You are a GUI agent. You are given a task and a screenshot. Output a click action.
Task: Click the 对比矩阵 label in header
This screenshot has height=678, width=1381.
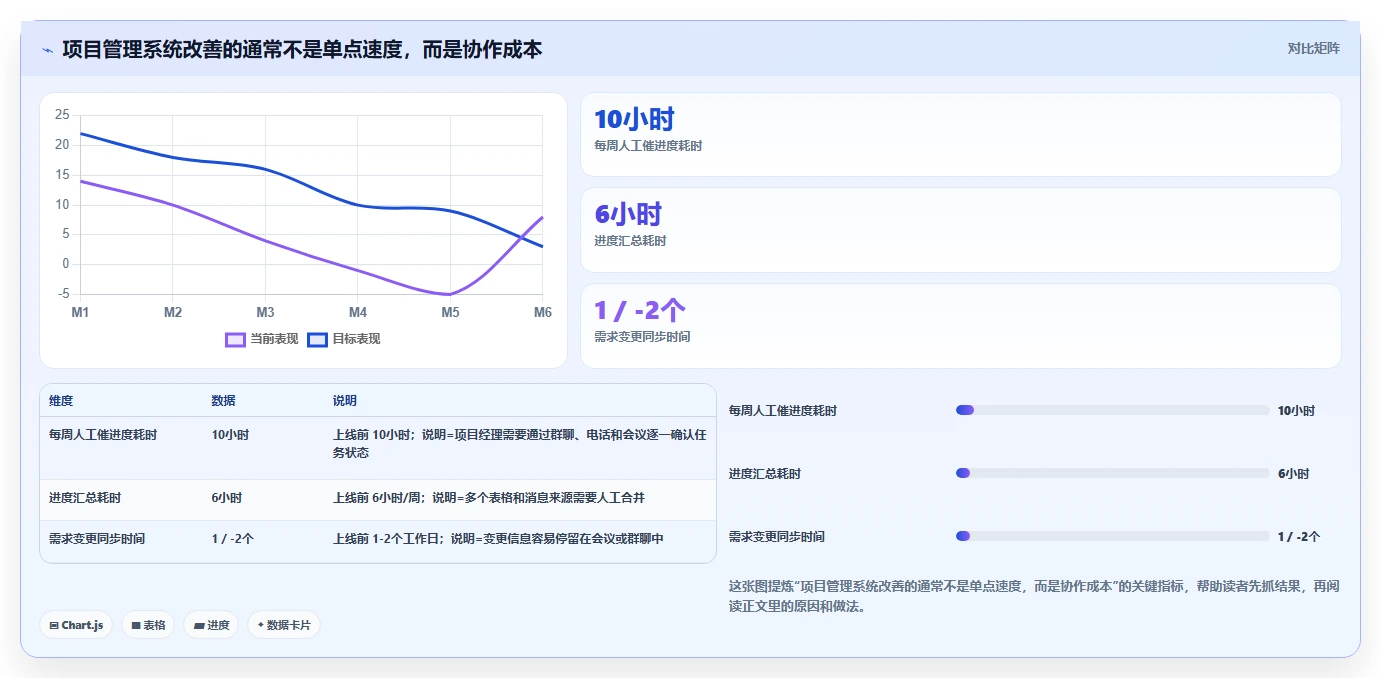tap(1313, 48)
